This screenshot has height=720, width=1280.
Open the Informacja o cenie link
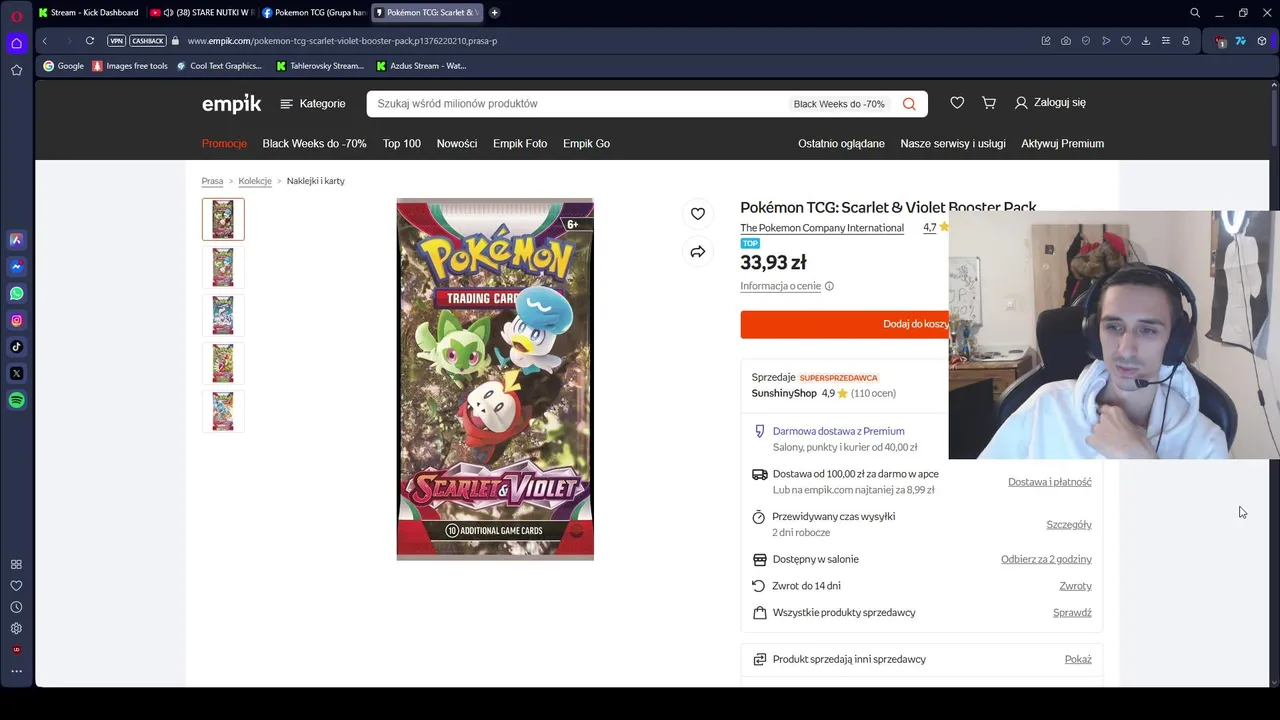pyautogui.click(x=780, y=286)
